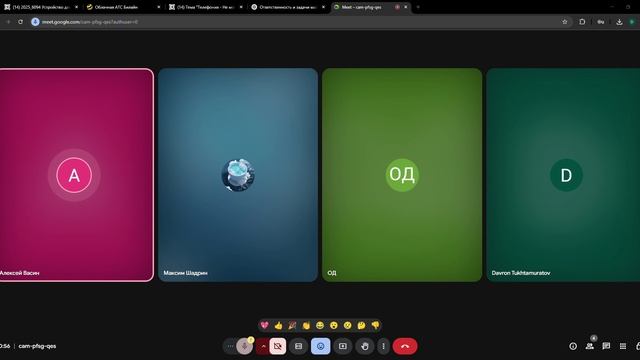Send the surprised face reaction
The height and width of the screenshot is (360, 640).
(x=334, y=325)
